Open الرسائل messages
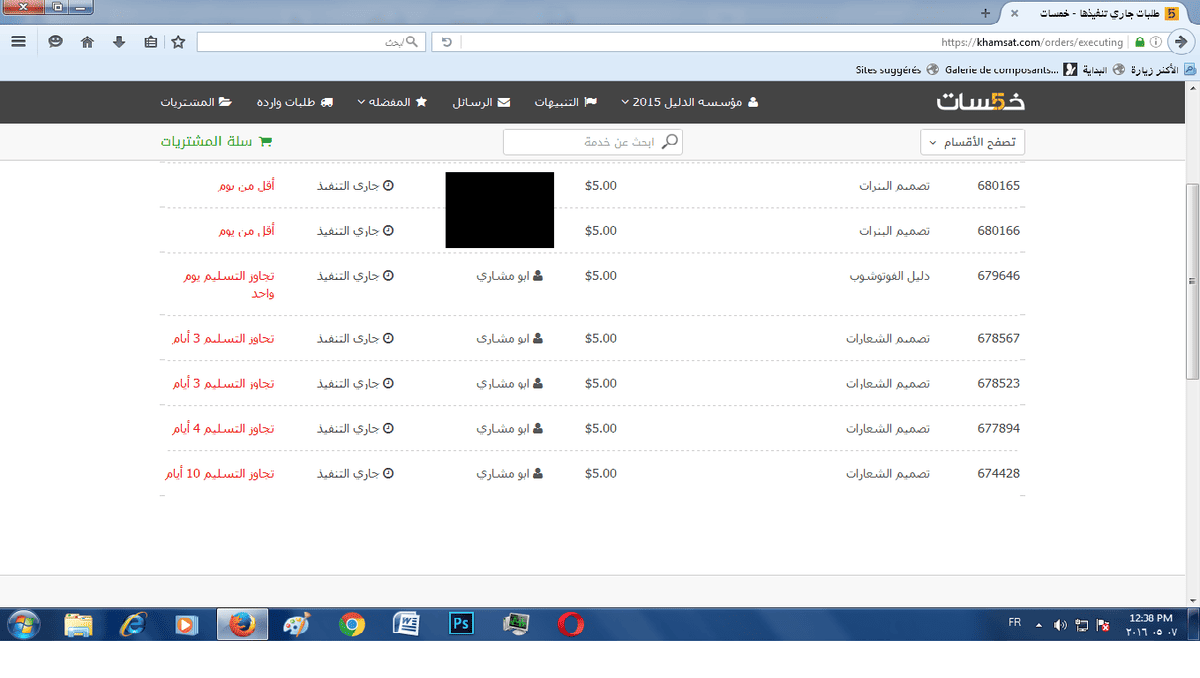Image resolution: width=1200 pixels, height=678 pixels. click(x=481, y=102)
